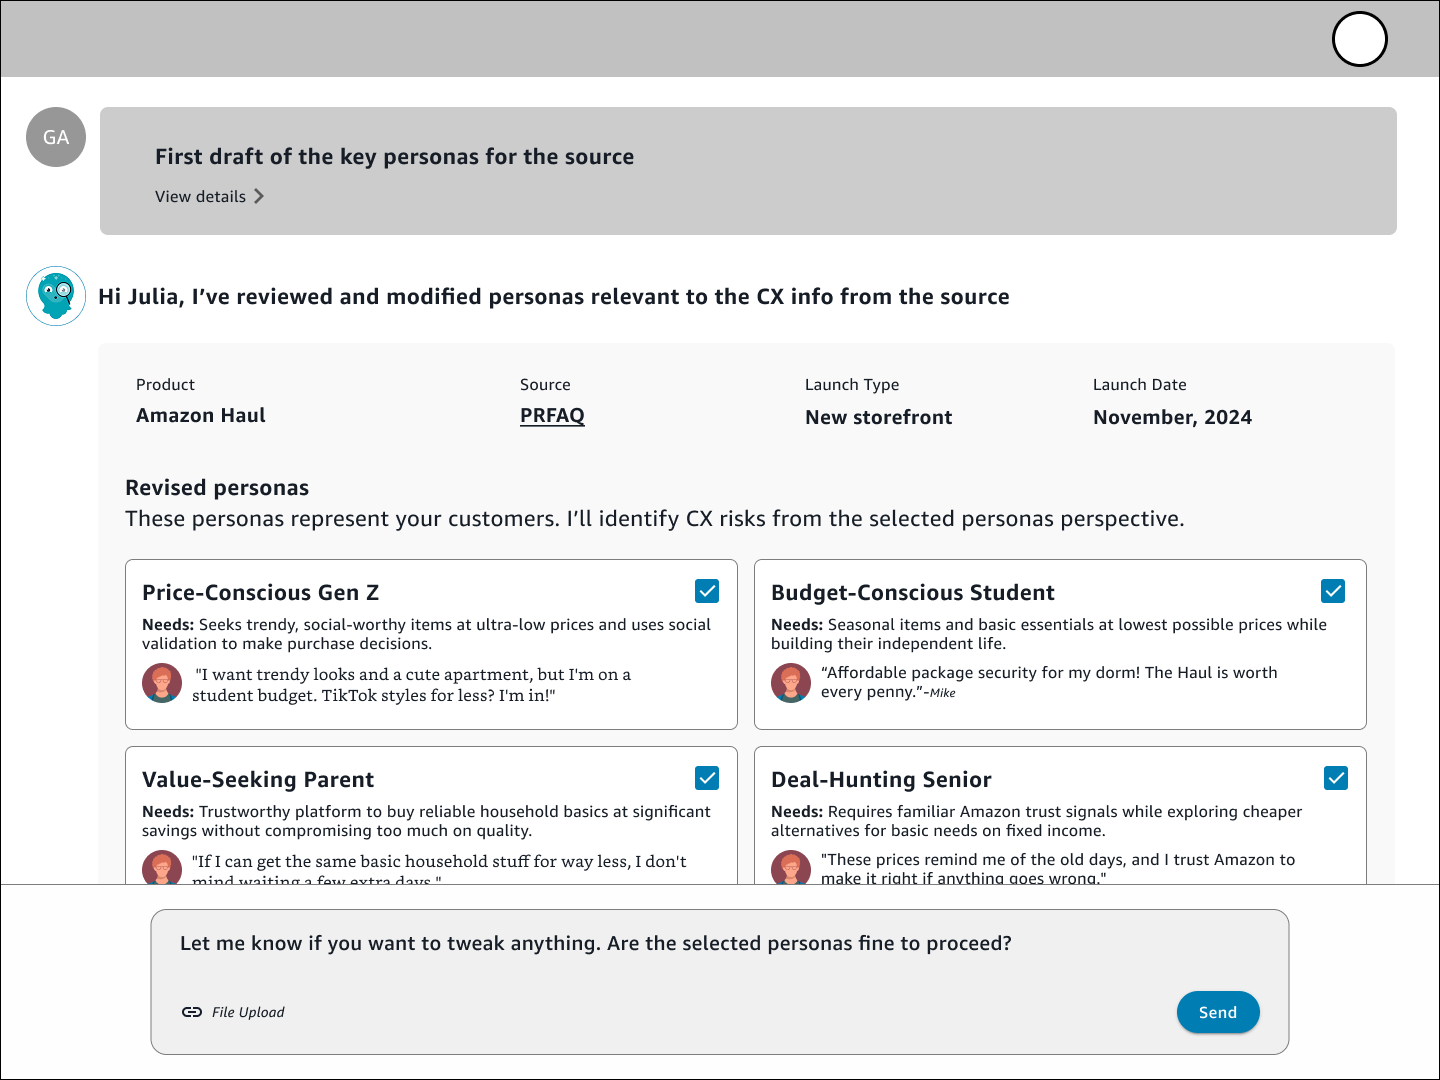Click Budget-Conscious Student persona avatar
The width and height of the screenshot is (1440, 1080).
pyautogui.click(x=791, y=683)
